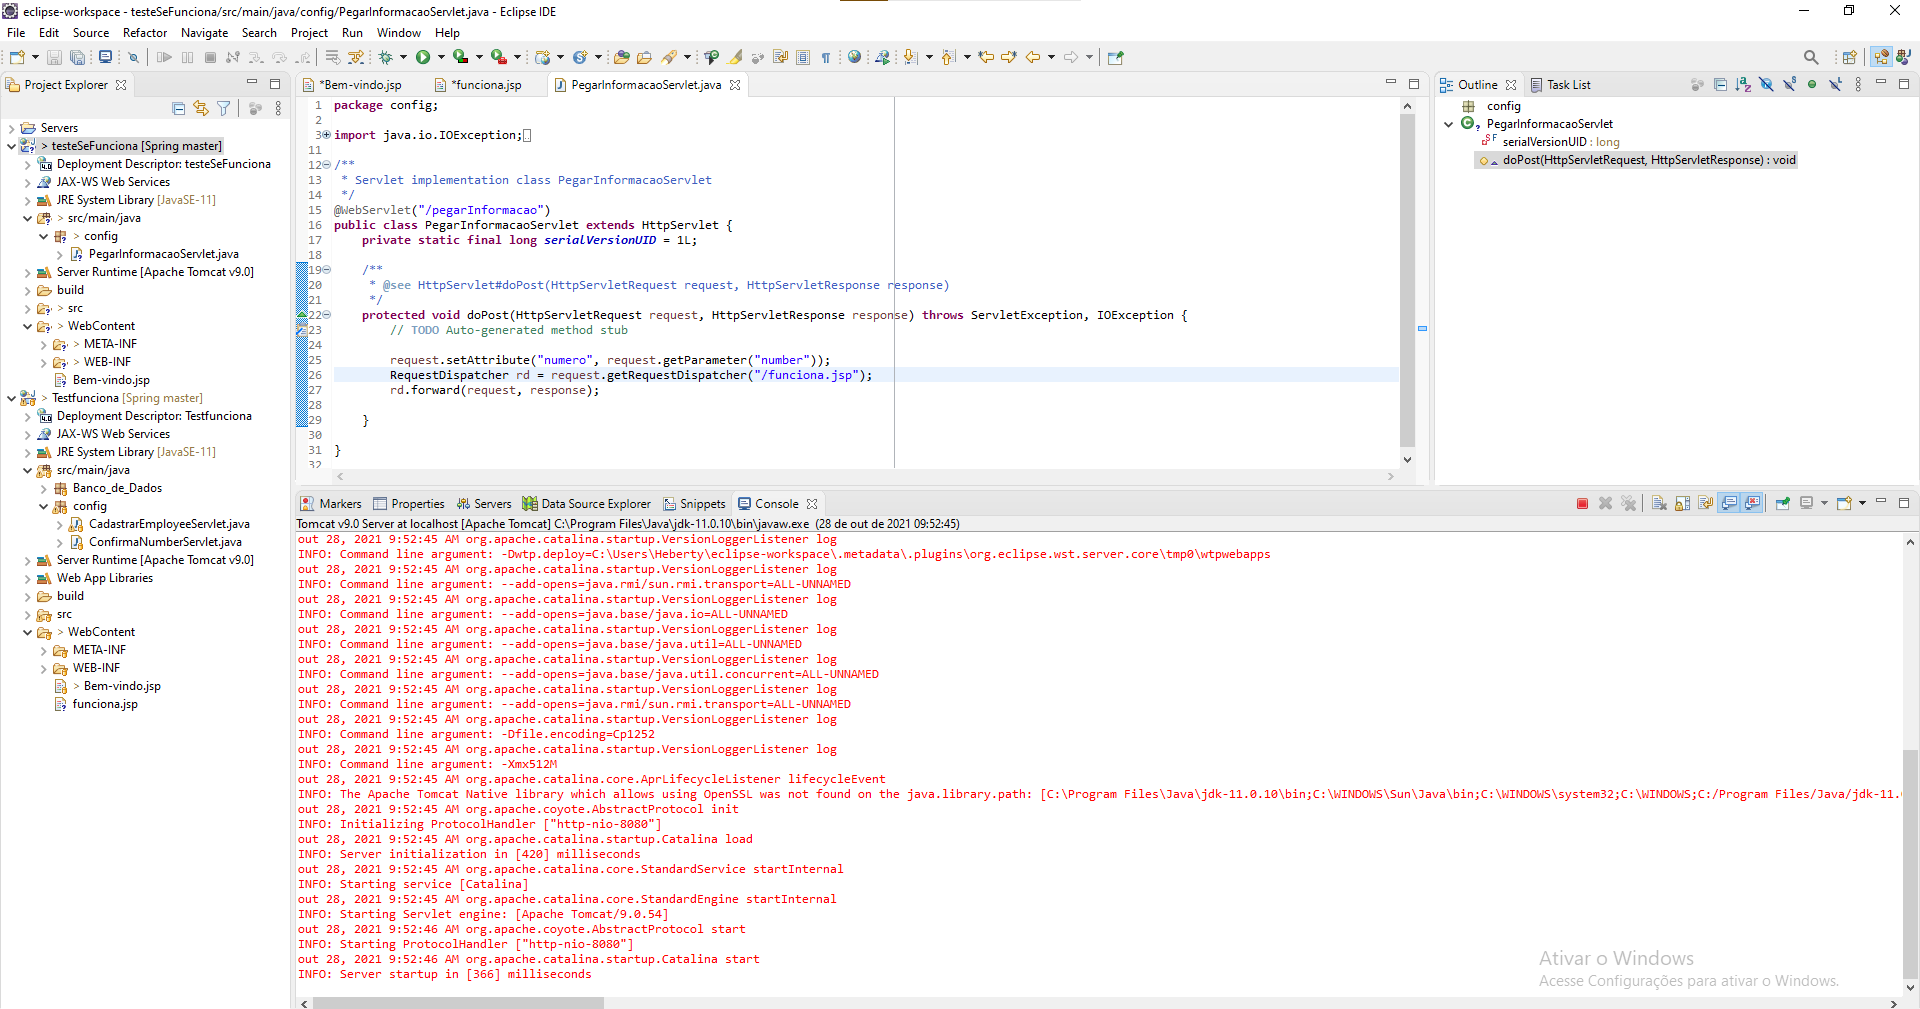Open the Run button dropdown arrow
Image resolution: width=1920 pixels, height=1009 pixels.
click(x=441, y=57)
